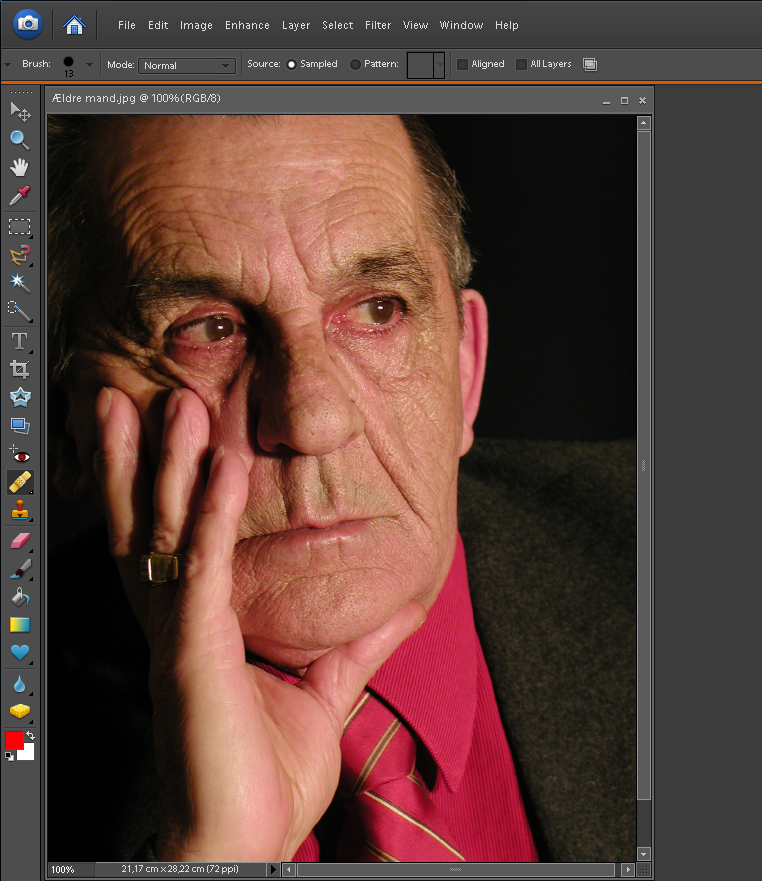This screenshot has height=881, width=762.
Task: Open the pattern picker dropdown
Action: pos(439,66)
